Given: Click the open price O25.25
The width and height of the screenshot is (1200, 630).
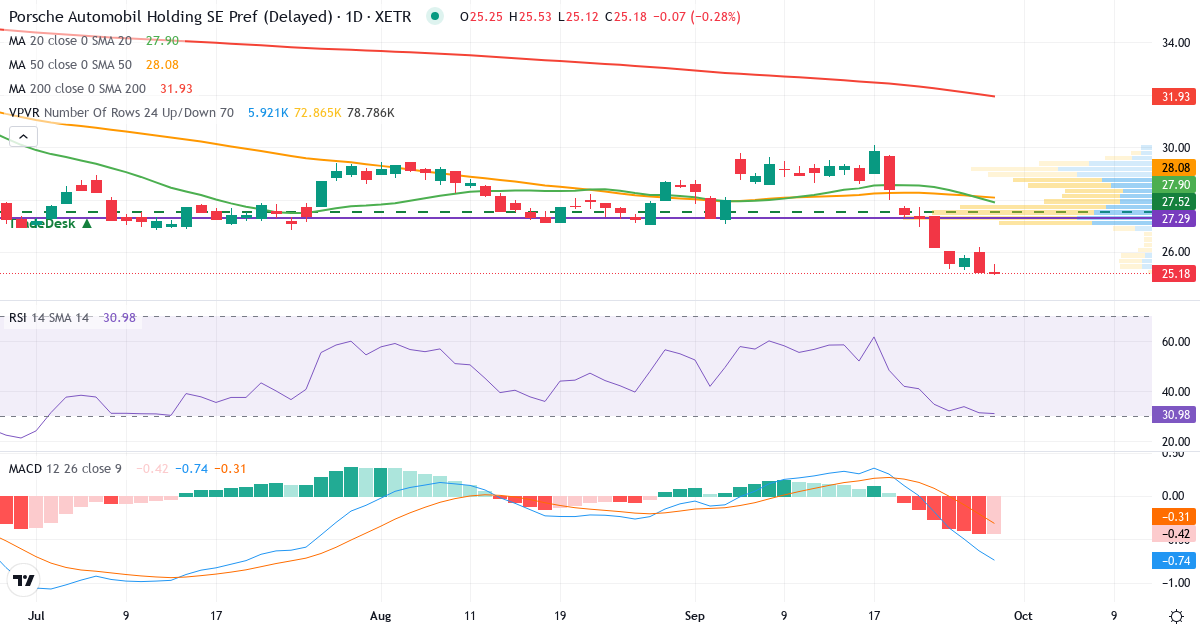Looking at the screenshot, I should (x=480, y=16).
